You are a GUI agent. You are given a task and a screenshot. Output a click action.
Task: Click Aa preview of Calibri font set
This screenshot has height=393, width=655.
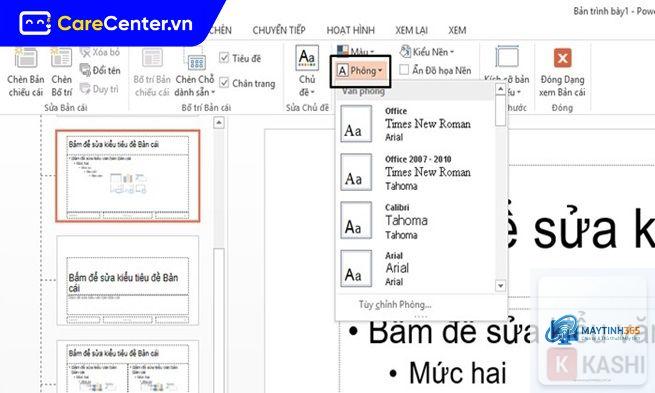point(356,221)
